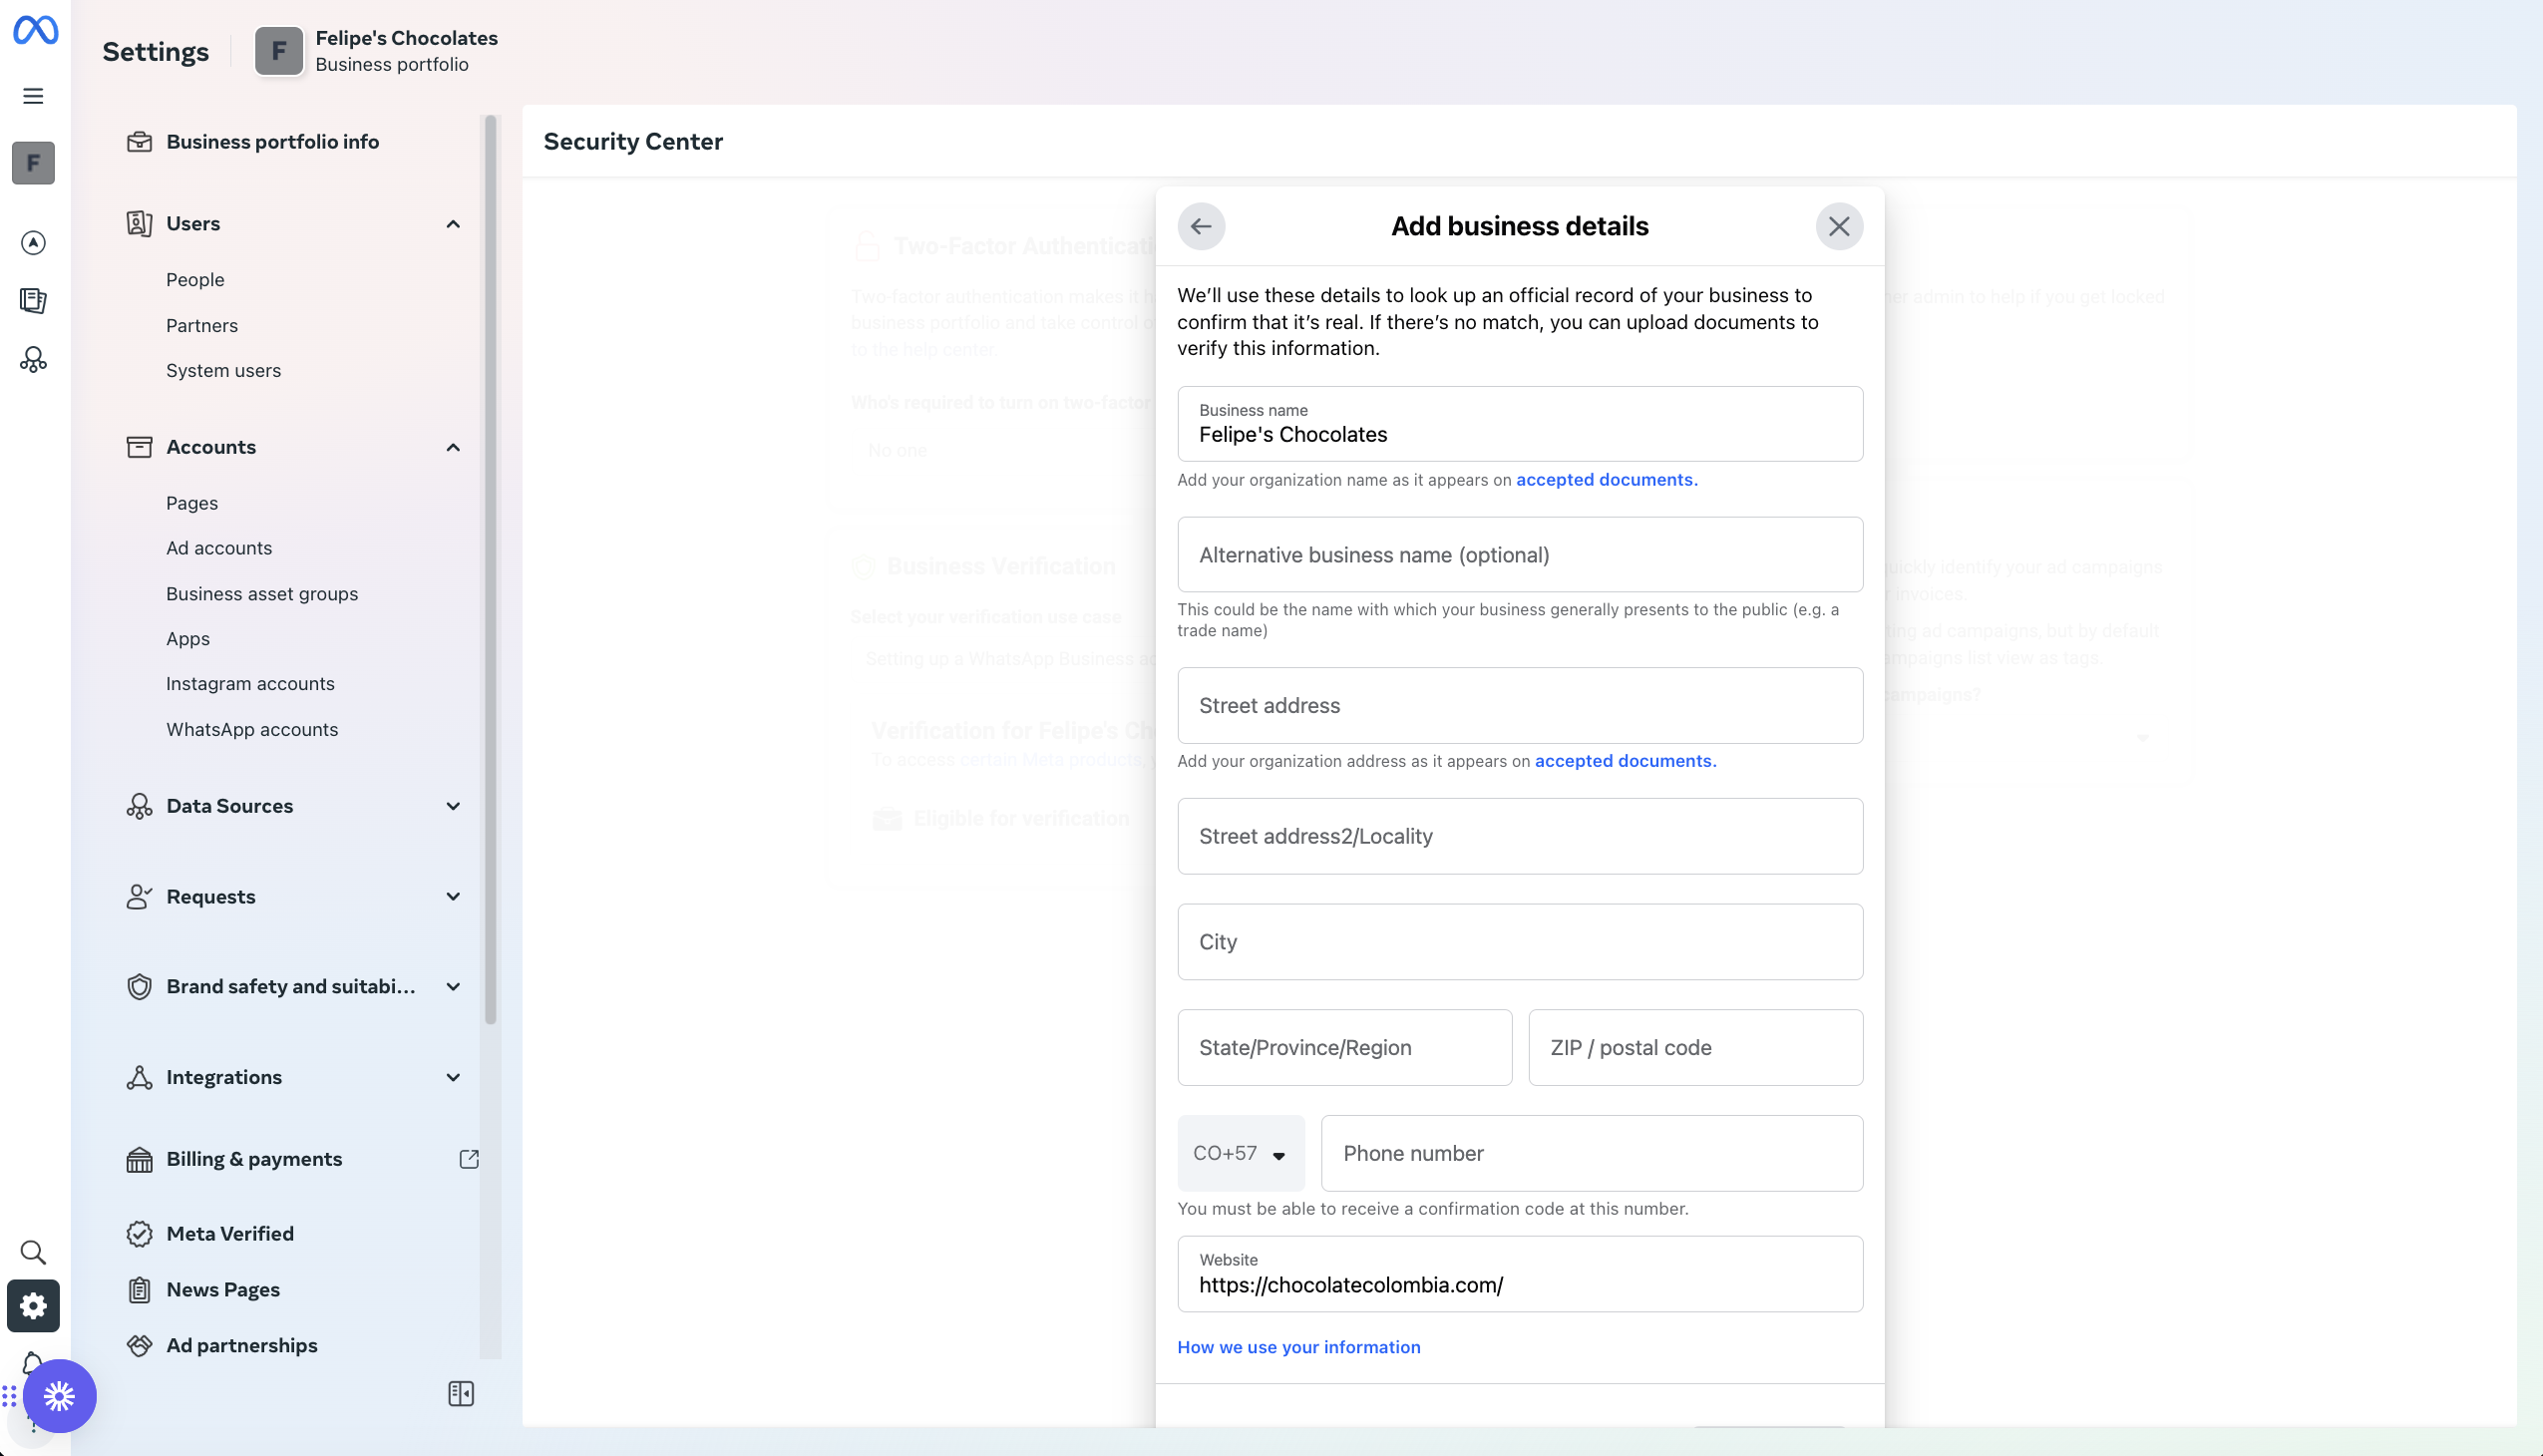Click the Phone number field
This screenshot has width=2543, height=1456.
[1591, 1153]
